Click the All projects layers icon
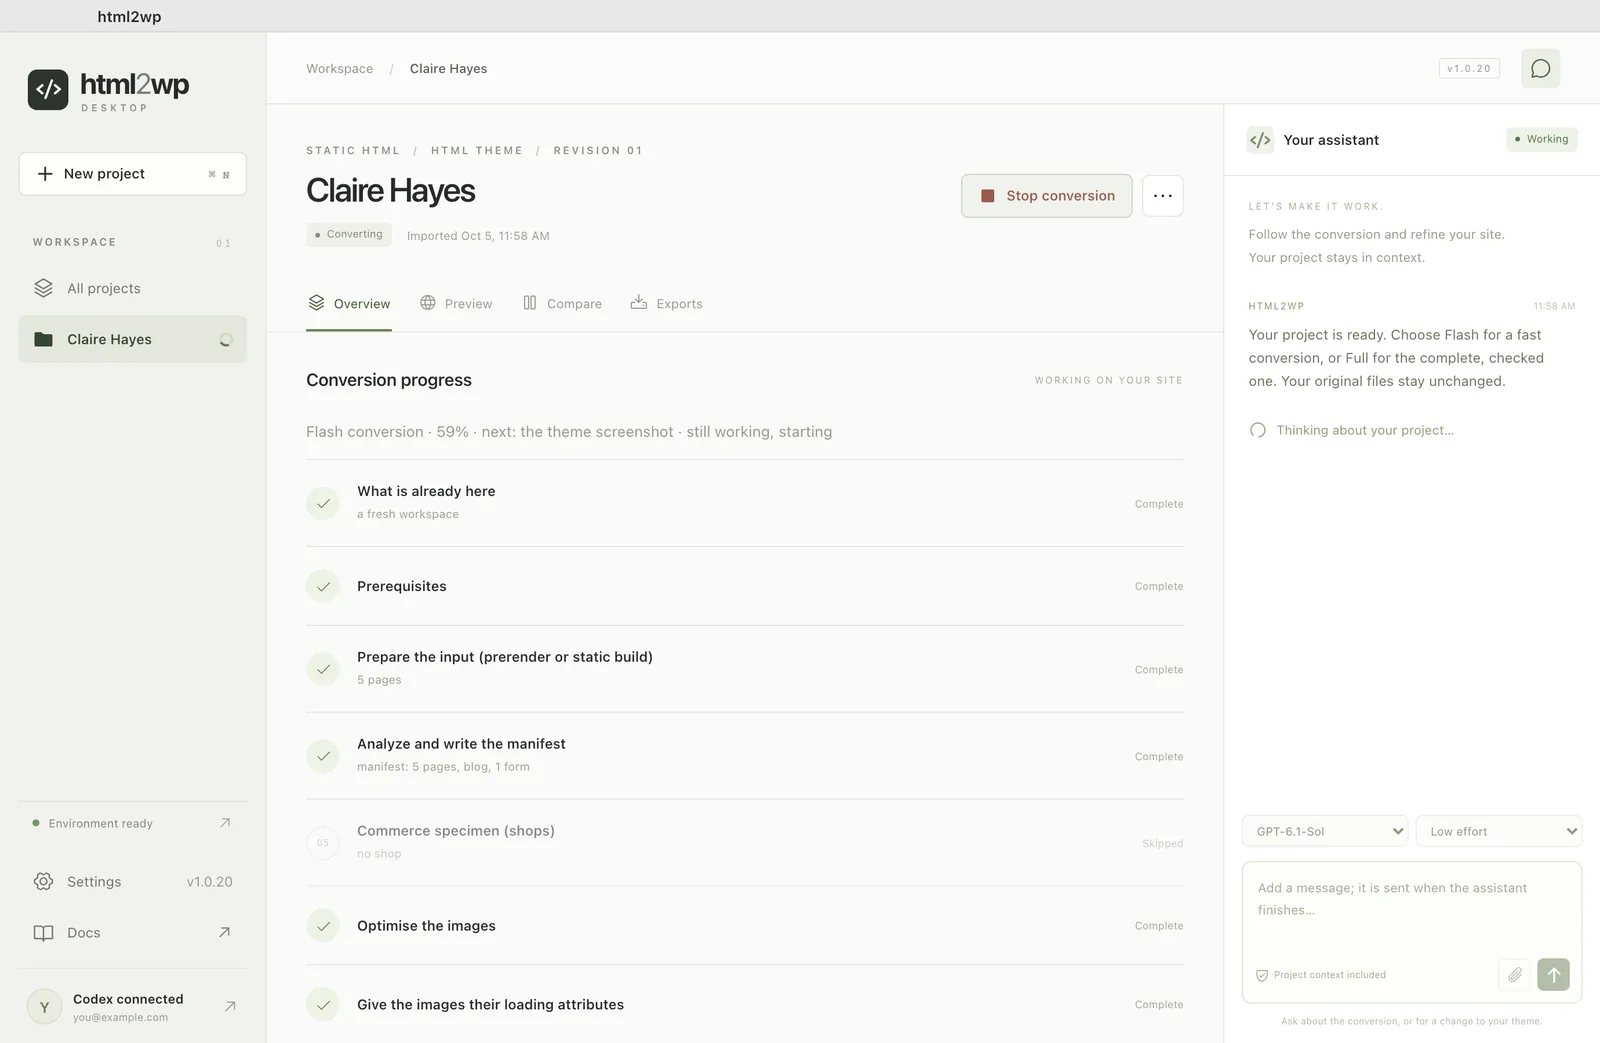Image resolution: width=1600 pixels, height=1043 pixels. 43,288
